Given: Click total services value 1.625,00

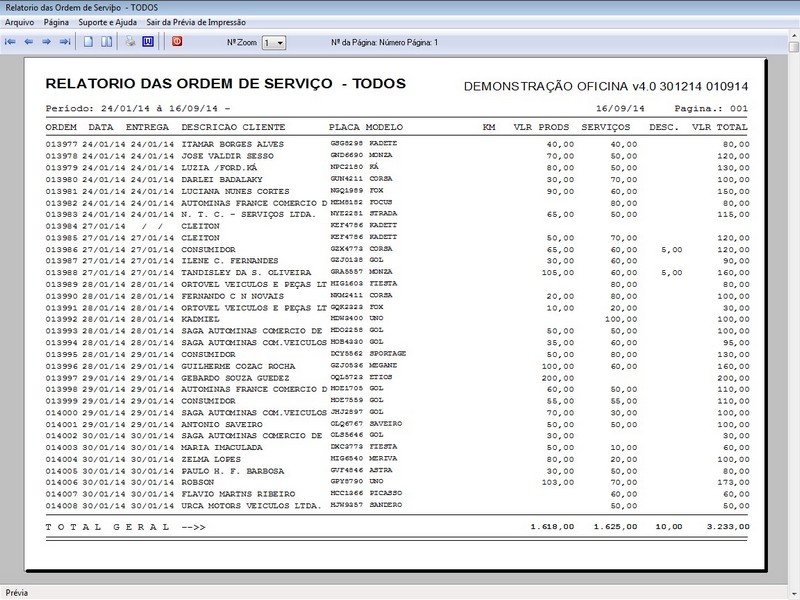Looking at the screenshot, I should pyautogui.click(x=615, y=527).
